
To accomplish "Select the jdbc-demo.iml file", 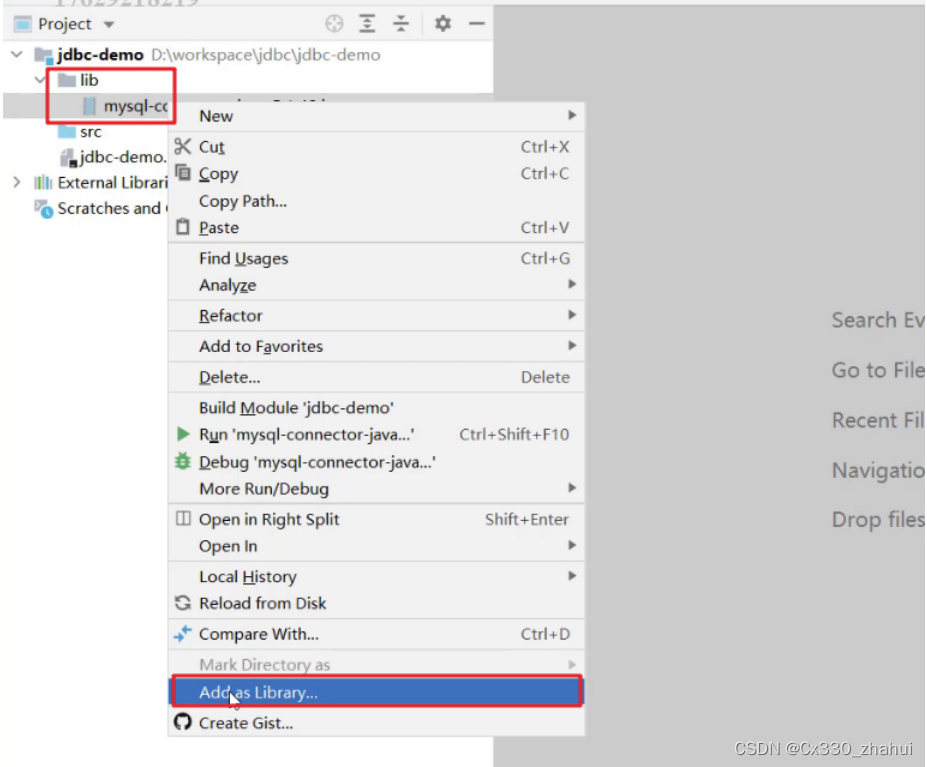I will coord(122,157).
